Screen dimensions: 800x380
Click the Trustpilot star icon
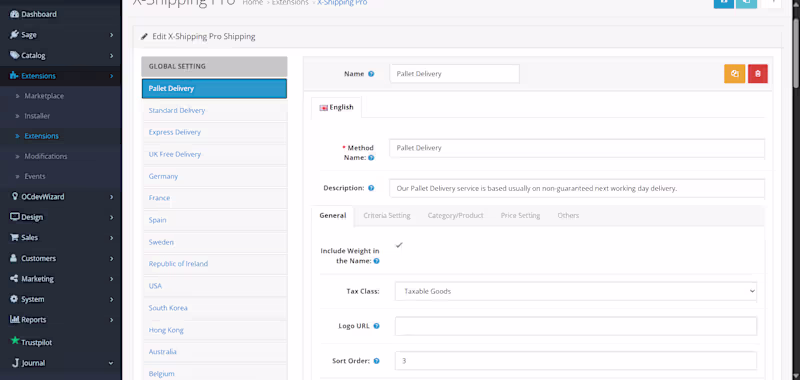pyautogui.click(x=15, y=340)
